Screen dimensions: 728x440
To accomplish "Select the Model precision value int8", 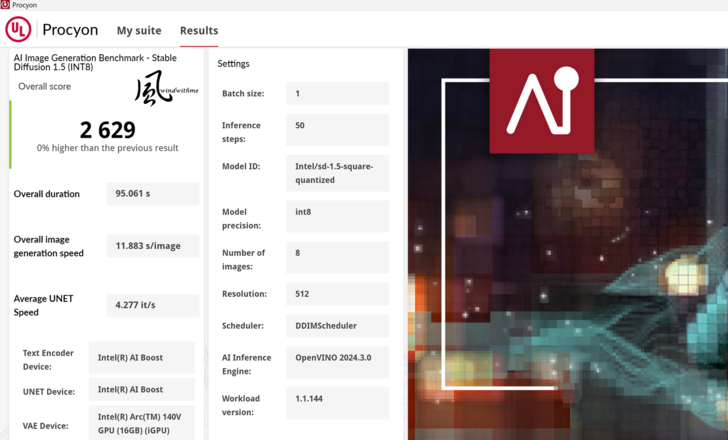I will point(338,216).
